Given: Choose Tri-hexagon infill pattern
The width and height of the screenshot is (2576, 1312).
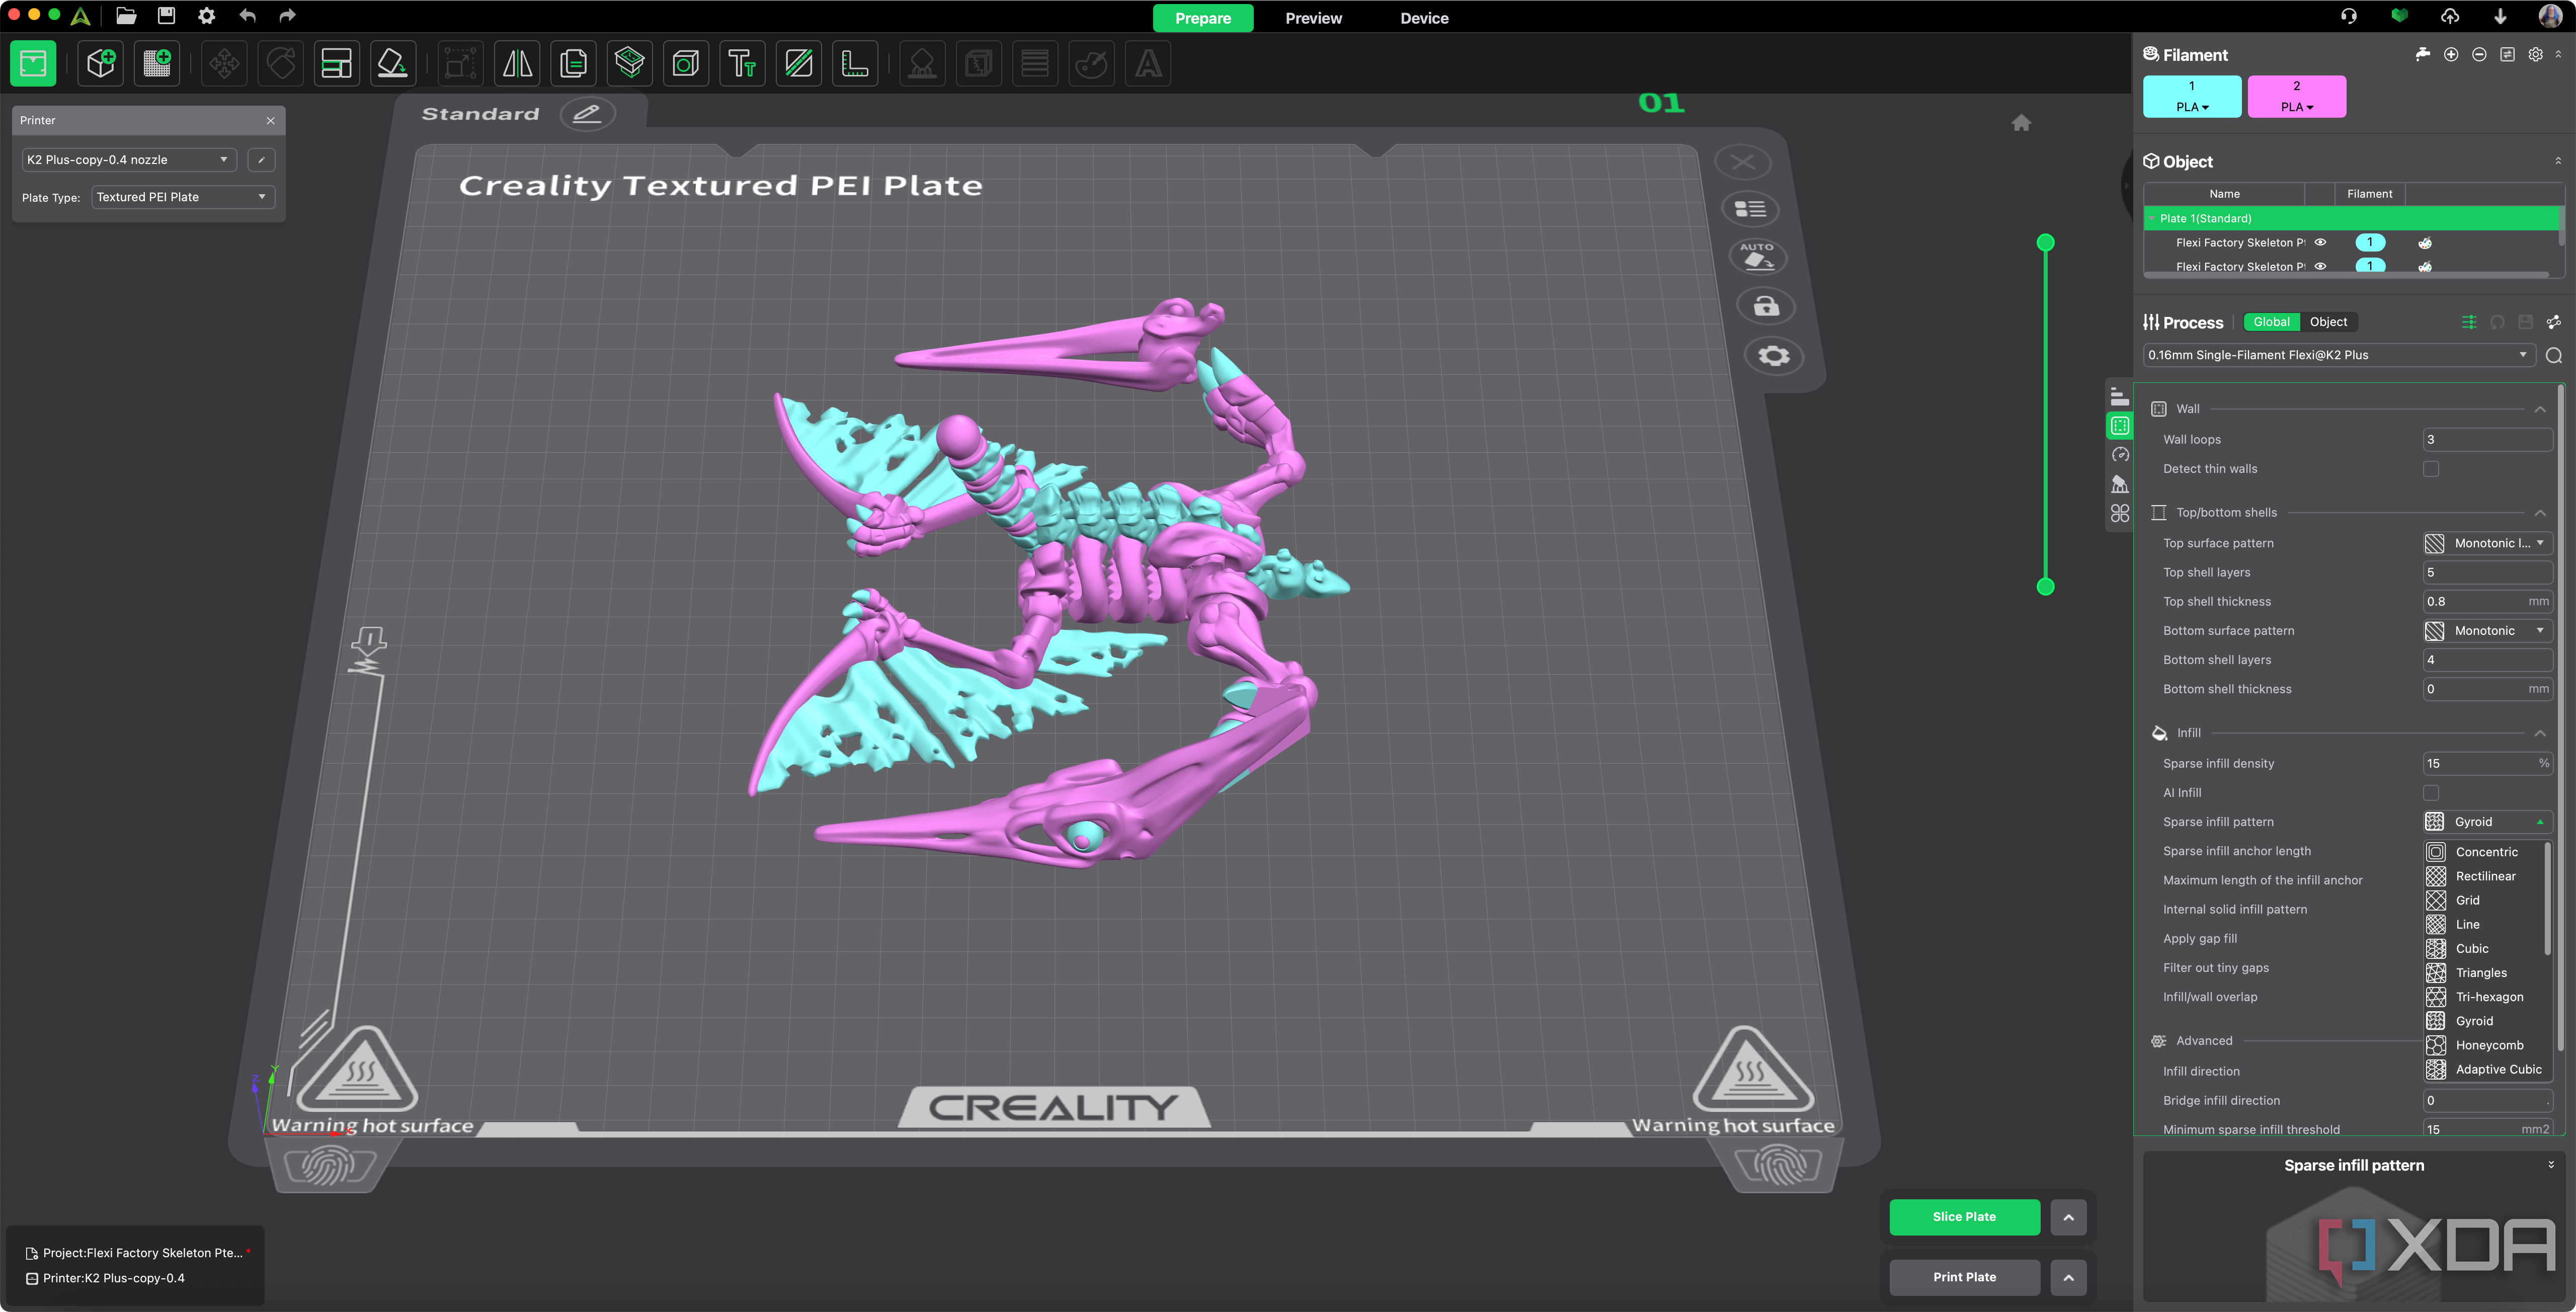Looking at the screenshot, I should coord(2485,997).
